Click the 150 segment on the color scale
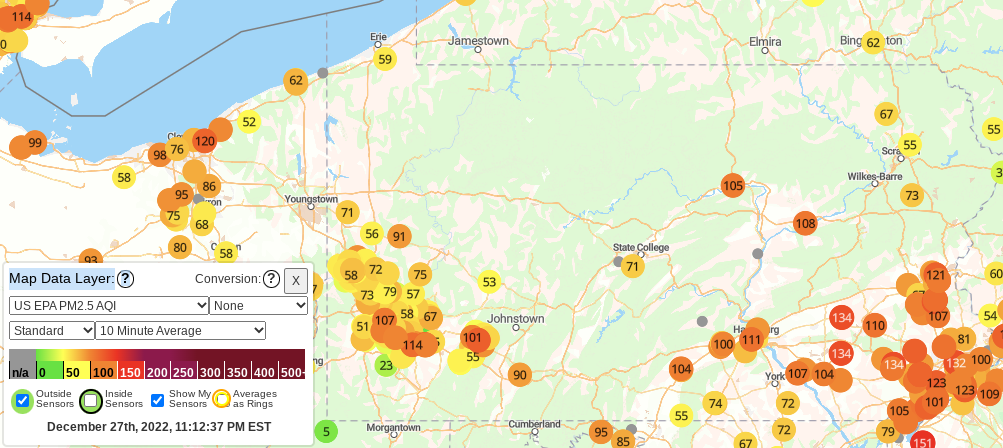This screenshot has width=1003, height=448. pyautogui.click(x=131, y=372)
